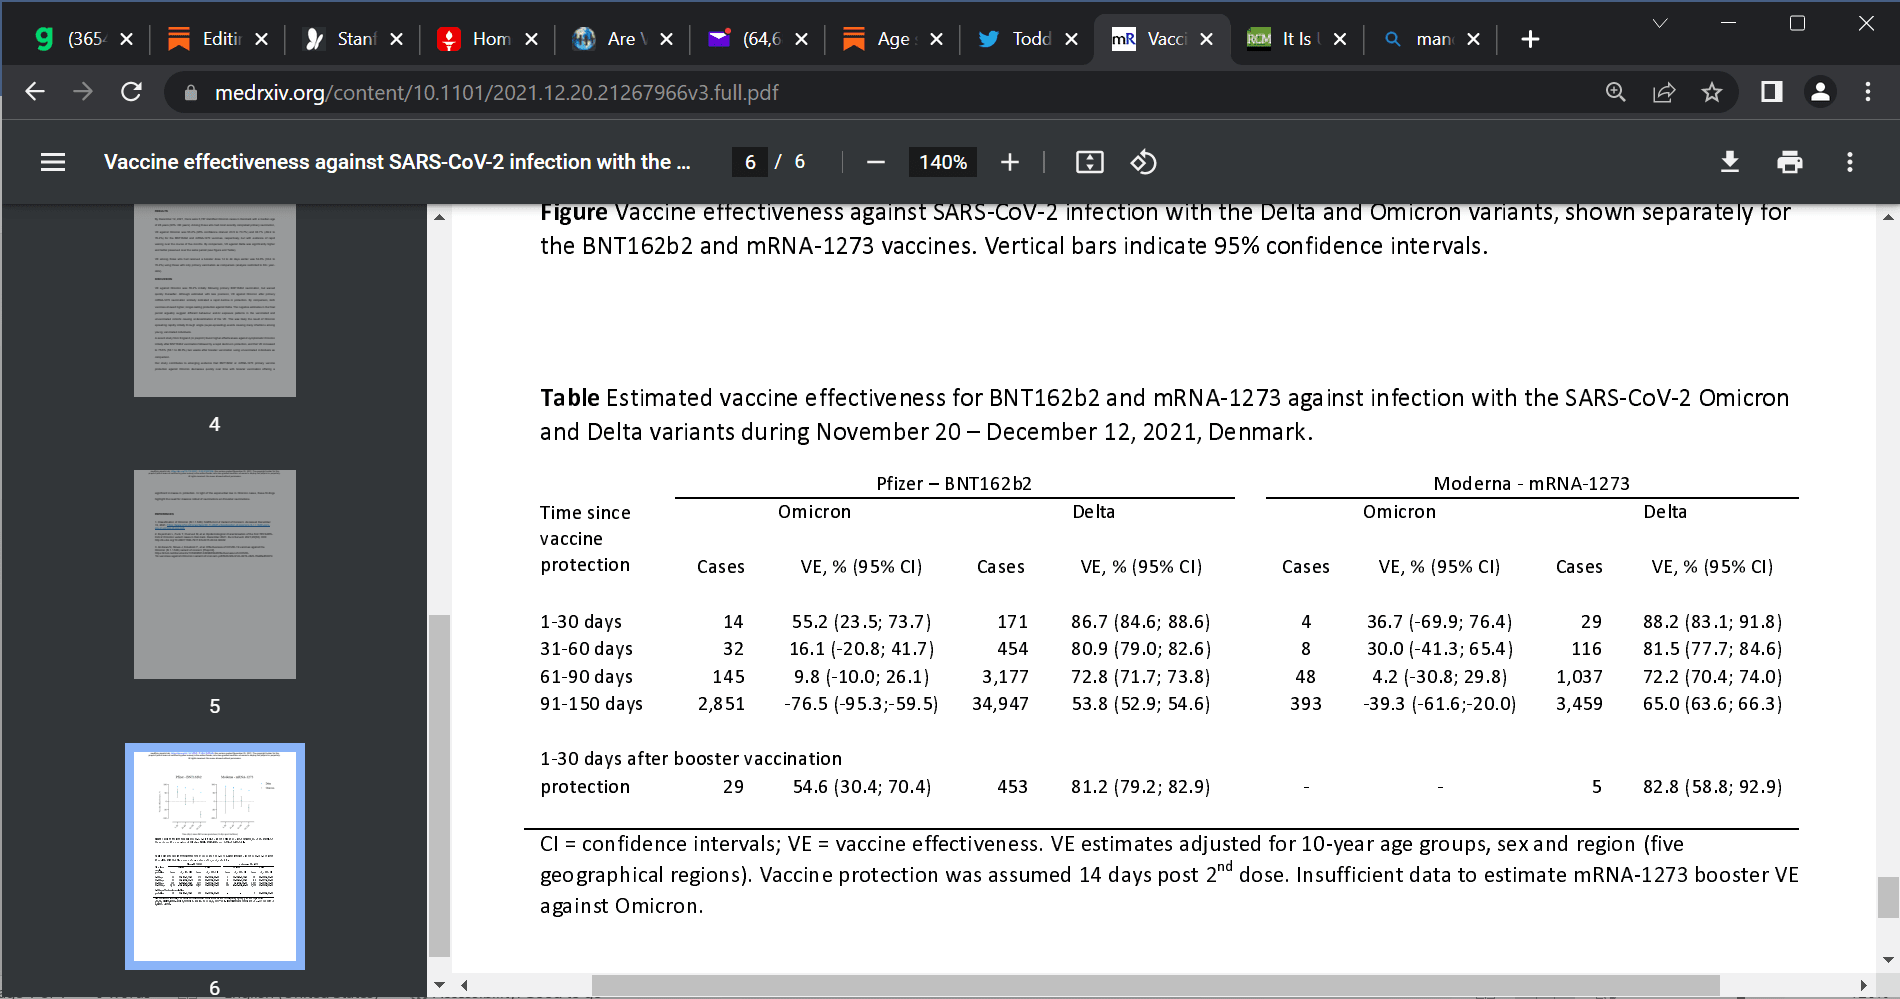
Task: Download the PDF file
Action: (x=1730, y=162)
